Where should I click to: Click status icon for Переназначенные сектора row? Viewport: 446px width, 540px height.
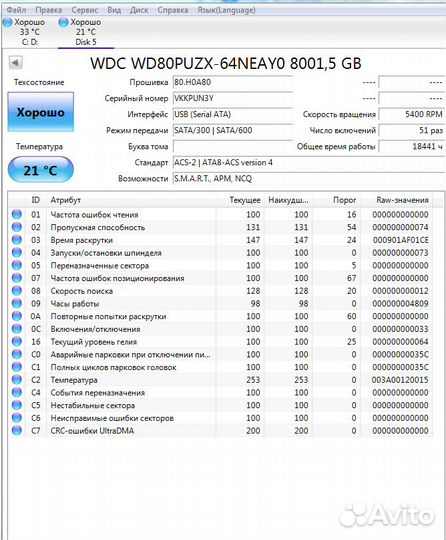[x=17, y=265]
